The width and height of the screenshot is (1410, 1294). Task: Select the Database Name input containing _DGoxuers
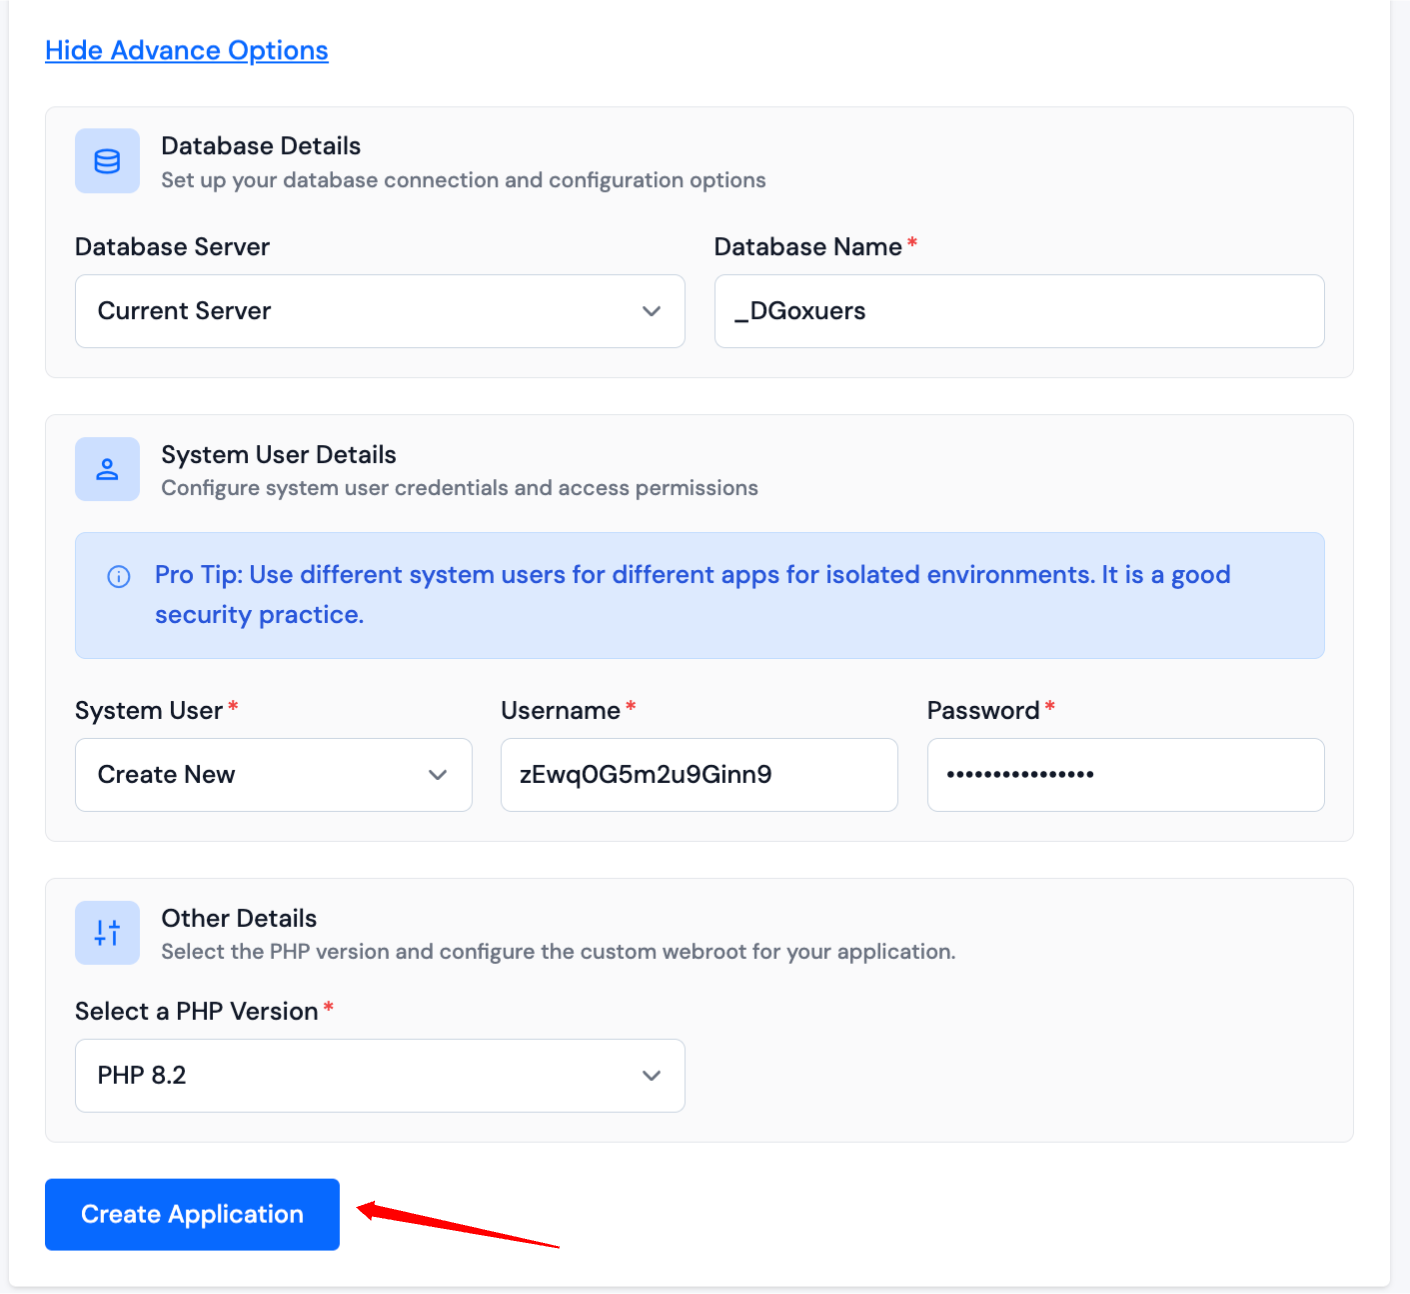(1019, 311)
